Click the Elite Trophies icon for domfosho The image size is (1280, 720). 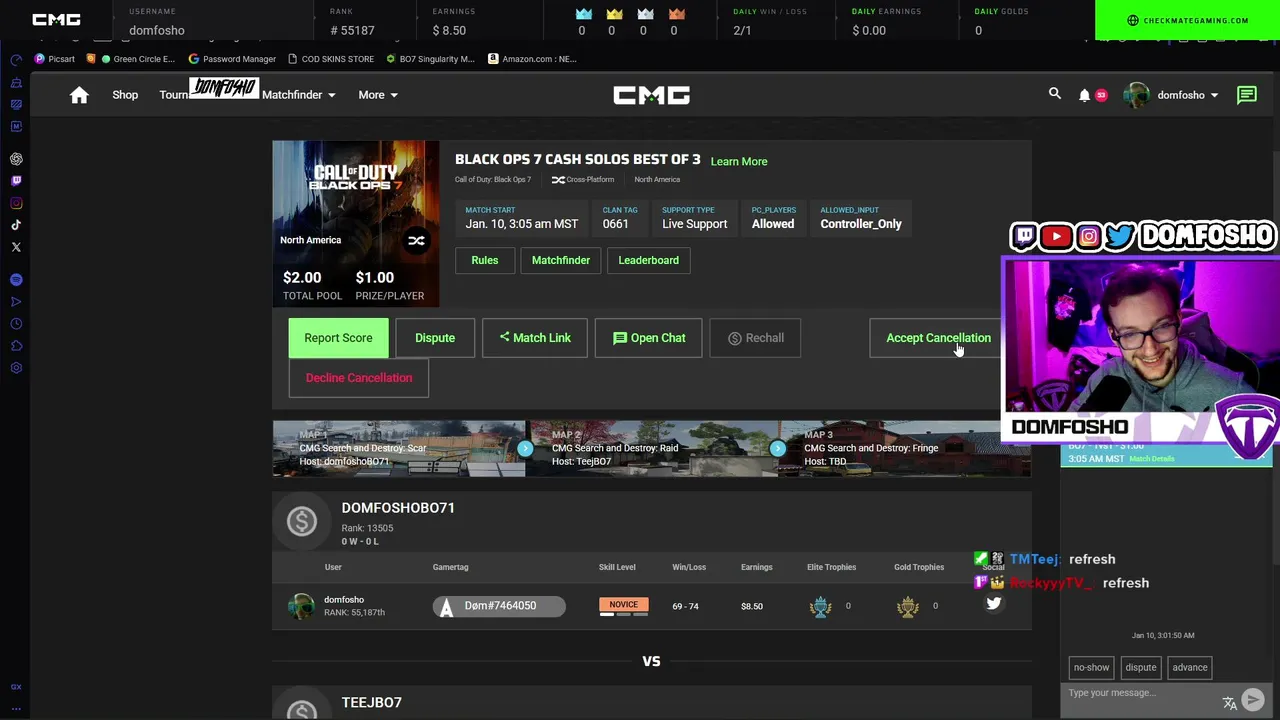[x=820, y=606]
